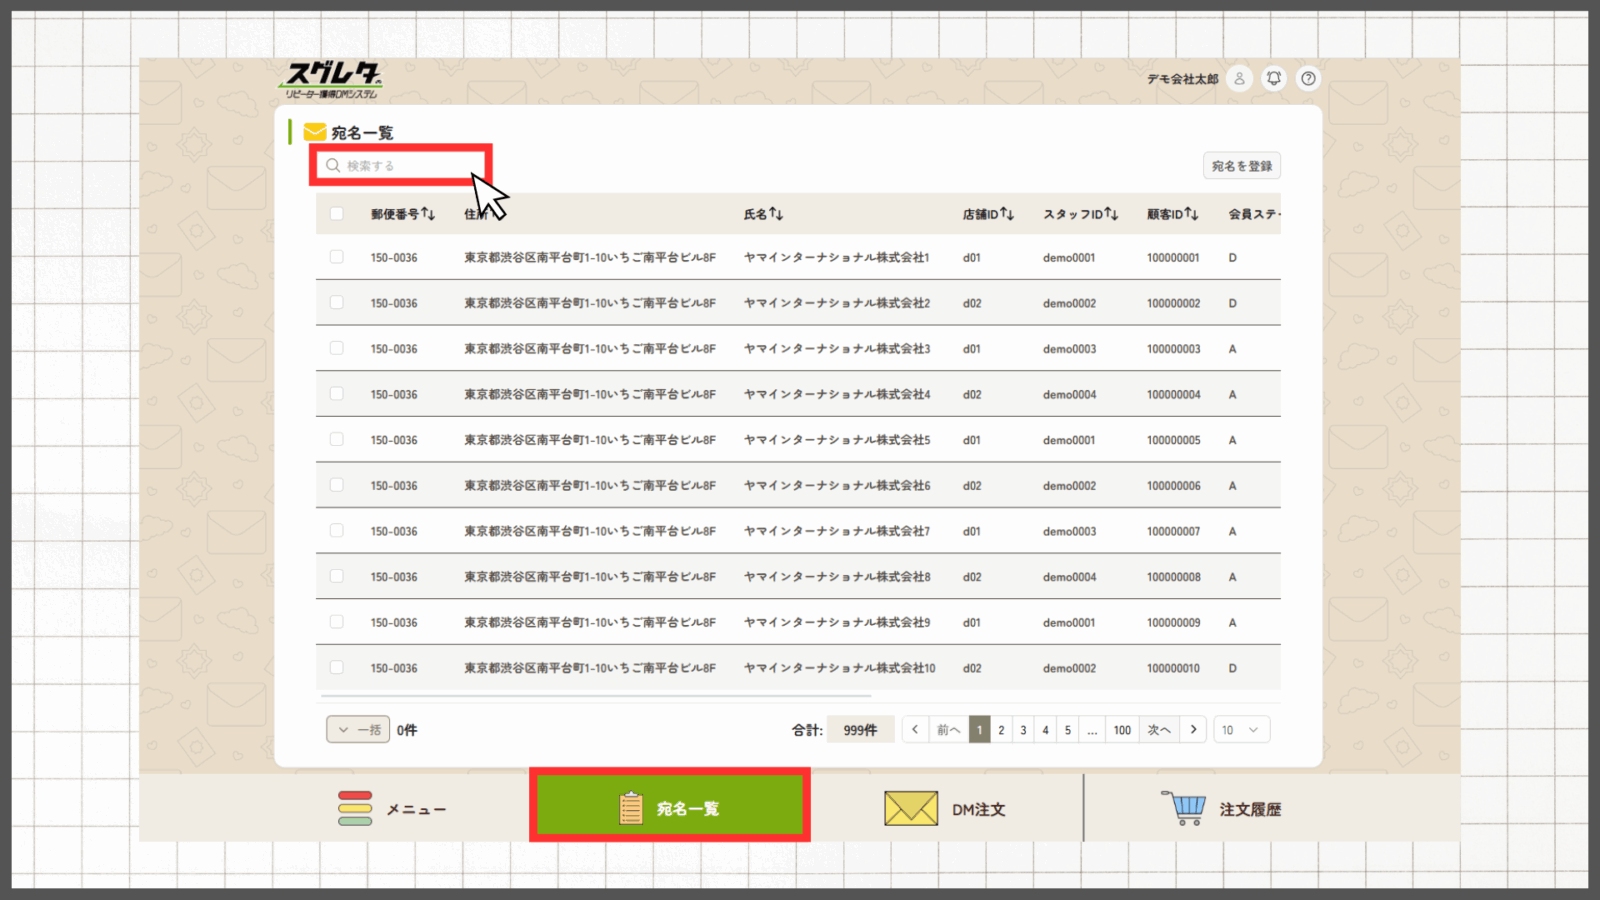Jump to page 100 in pagination
1600x900 pixels.
(x=1122, y=730)
